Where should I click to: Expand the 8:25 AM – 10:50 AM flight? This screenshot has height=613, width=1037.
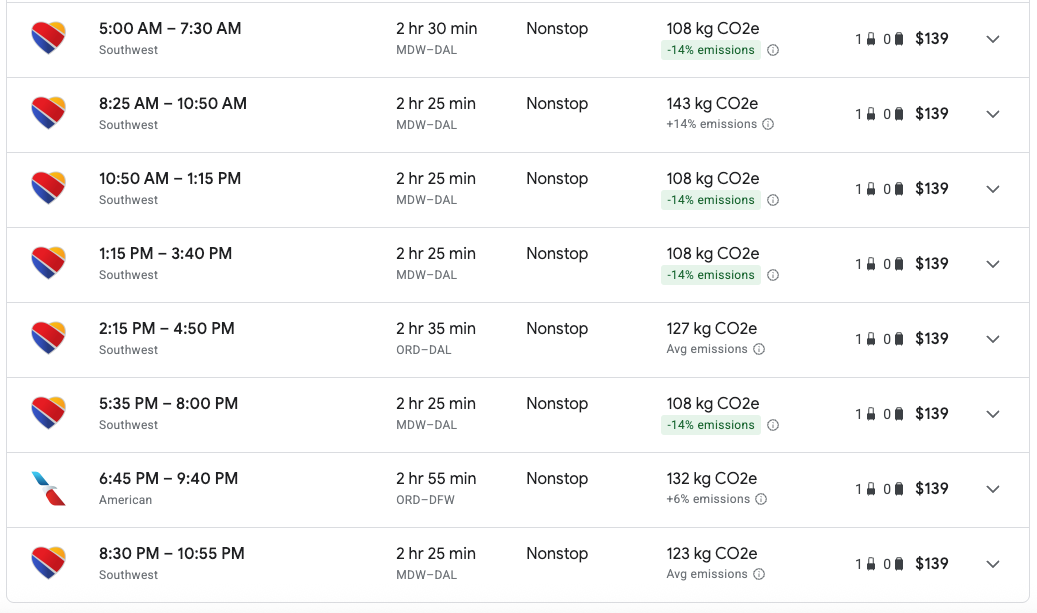pyautogui.click(x=993, y=114)
